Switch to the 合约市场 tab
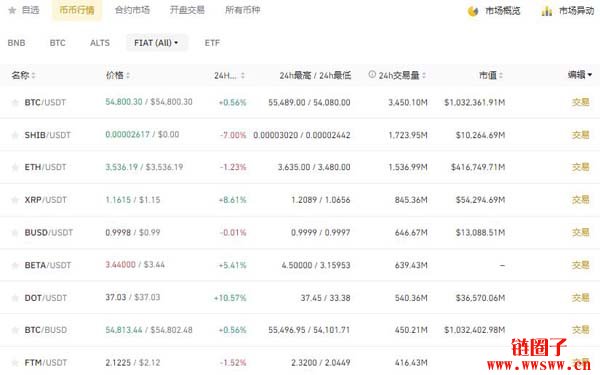The height and width of the screenshot is (375, 600). click(132, 10)
